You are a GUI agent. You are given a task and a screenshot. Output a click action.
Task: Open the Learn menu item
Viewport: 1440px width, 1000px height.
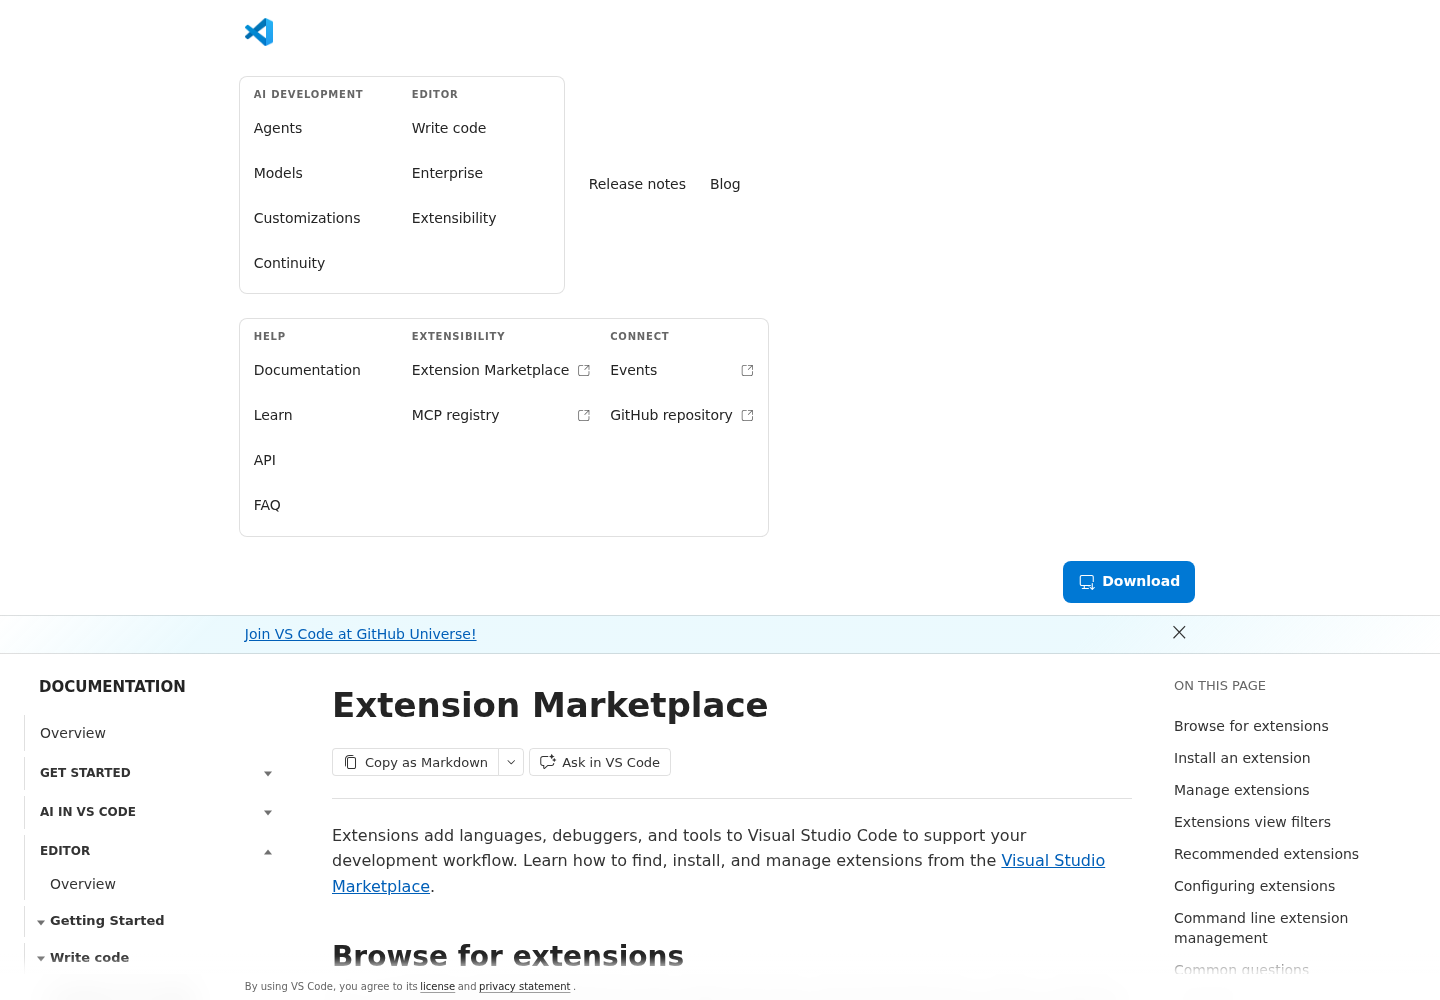pos(273,415)
